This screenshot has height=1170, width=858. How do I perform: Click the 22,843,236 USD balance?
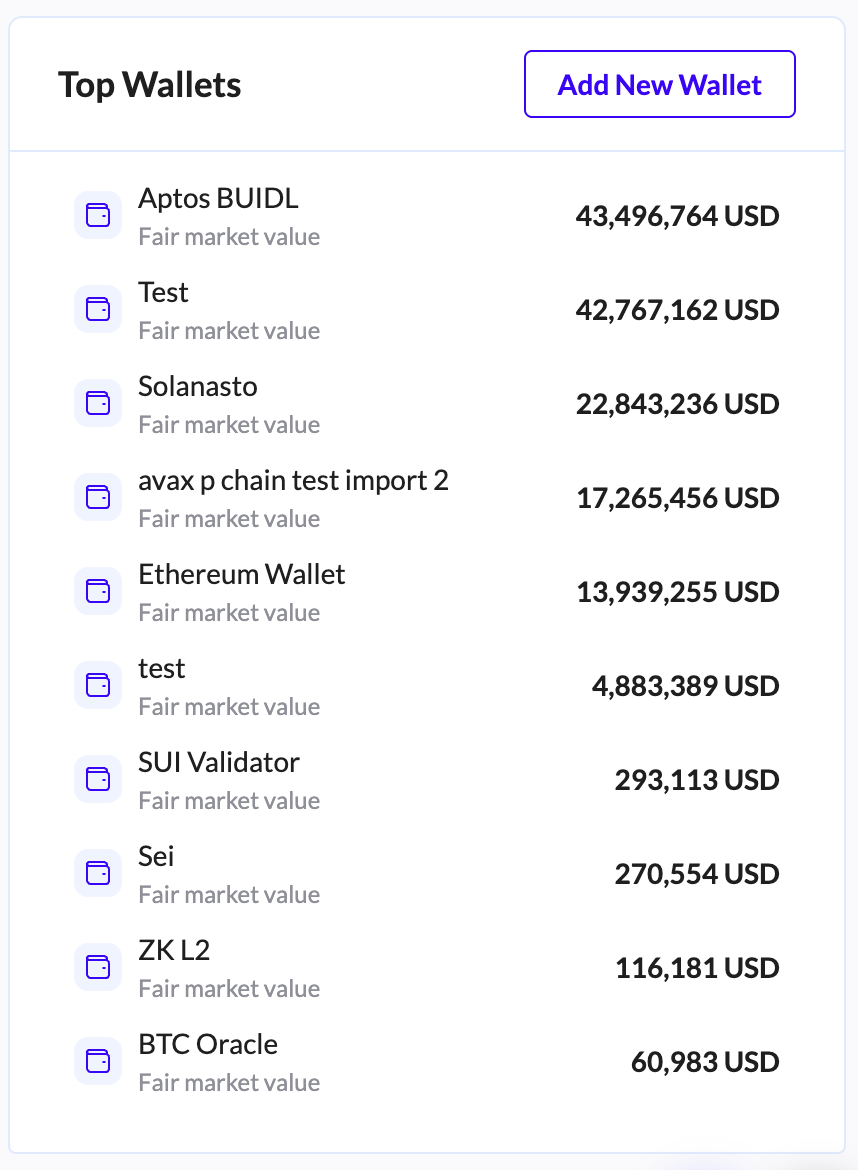point(677,404)
